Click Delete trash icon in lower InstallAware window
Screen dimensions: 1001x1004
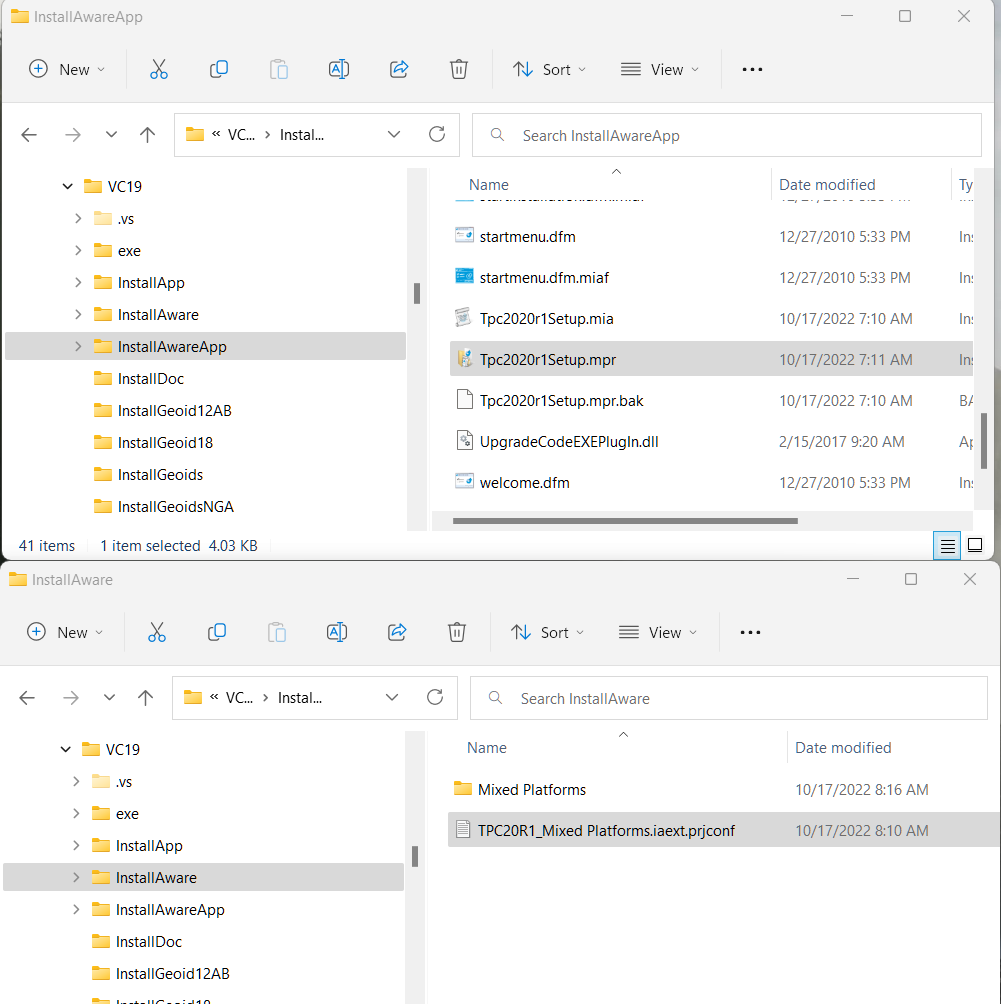tap(457, 632)
